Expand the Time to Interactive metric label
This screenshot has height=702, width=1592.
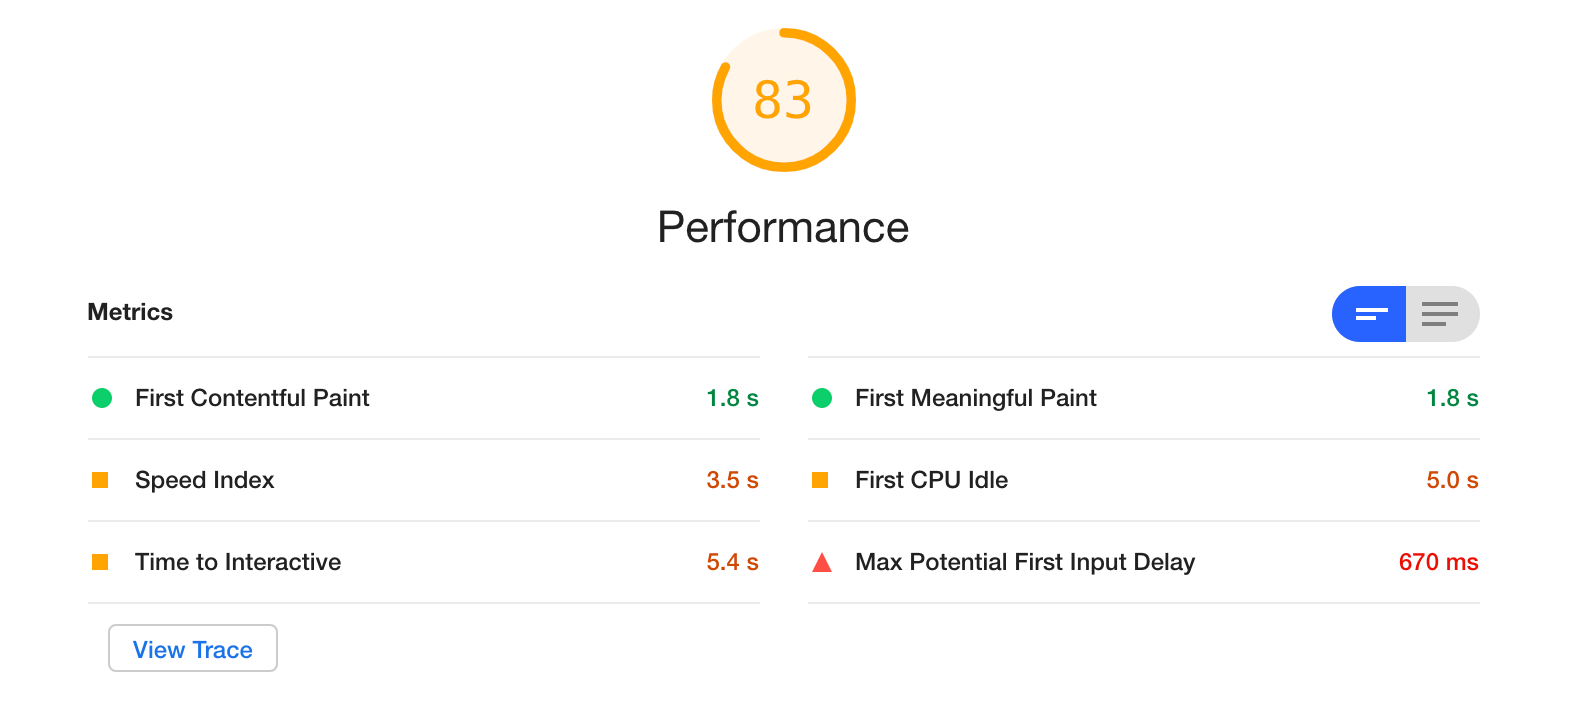[238, 562]
